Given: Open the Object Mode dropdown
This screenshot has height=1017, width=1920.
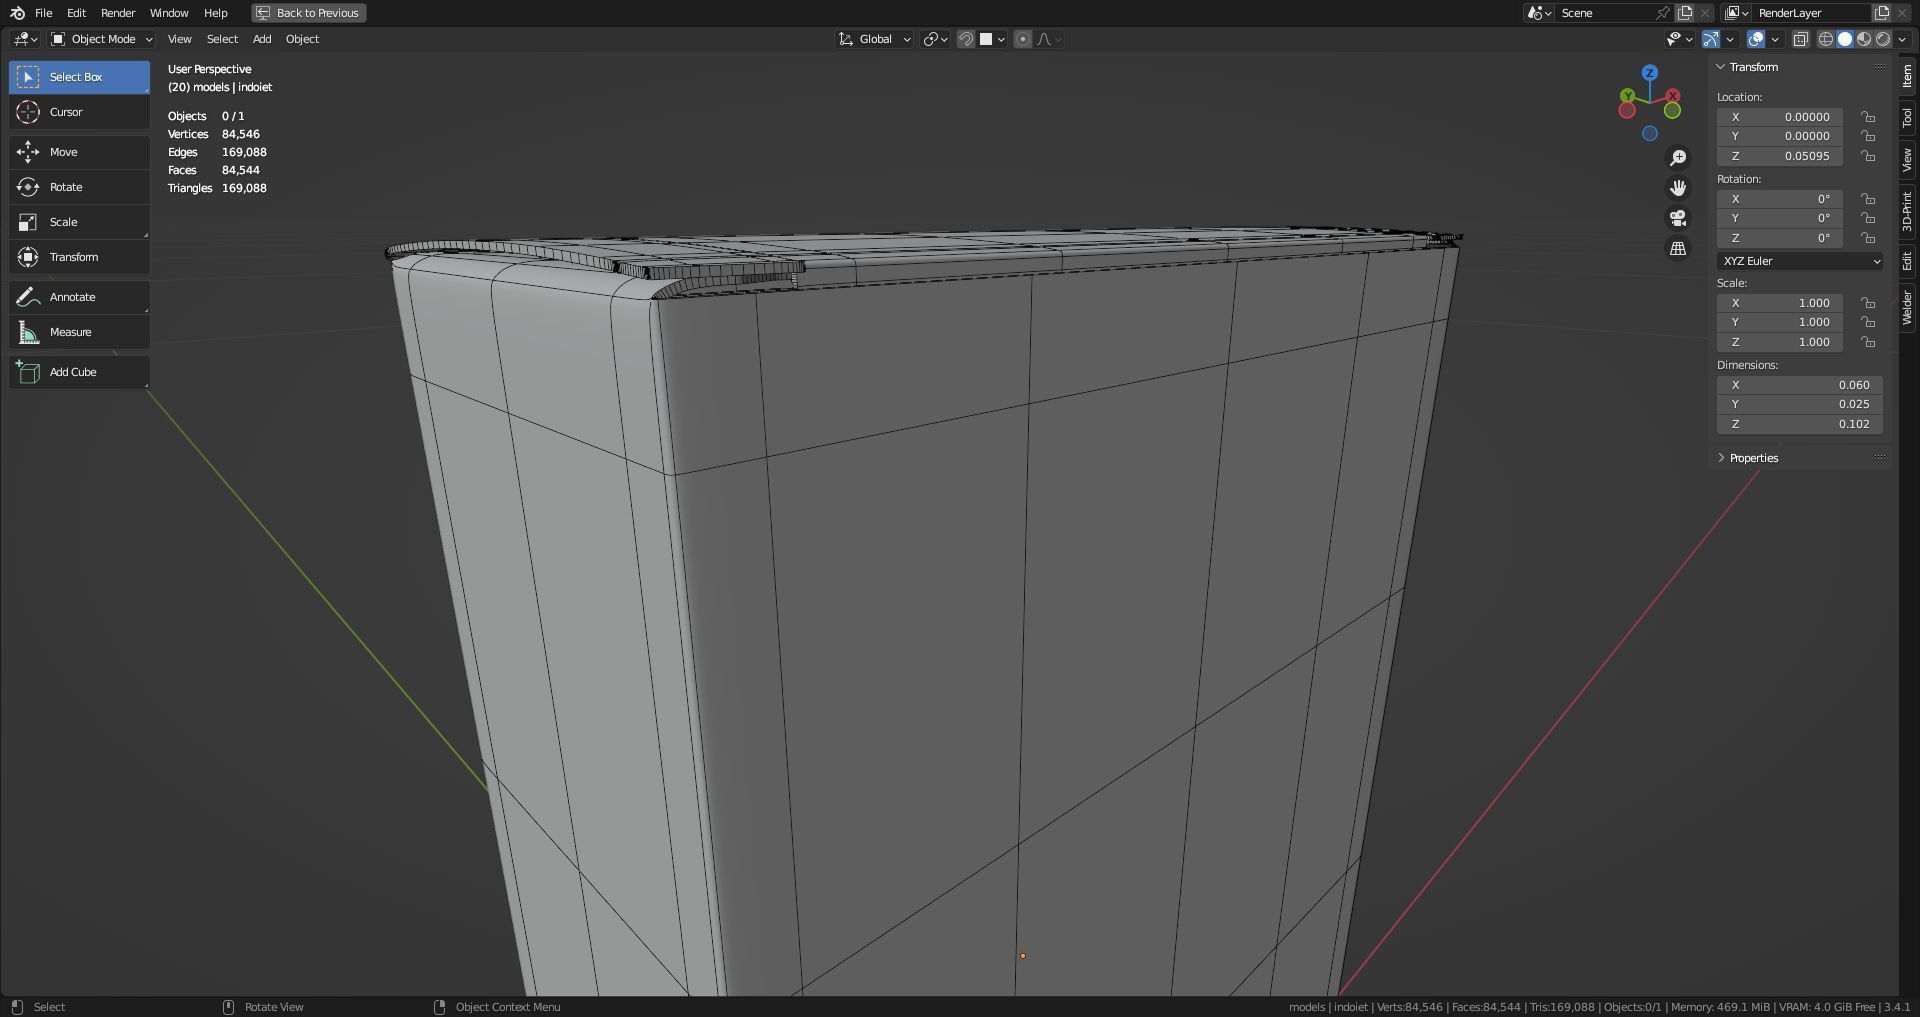Looking at the screenshot, I should (x=102, y=39).
